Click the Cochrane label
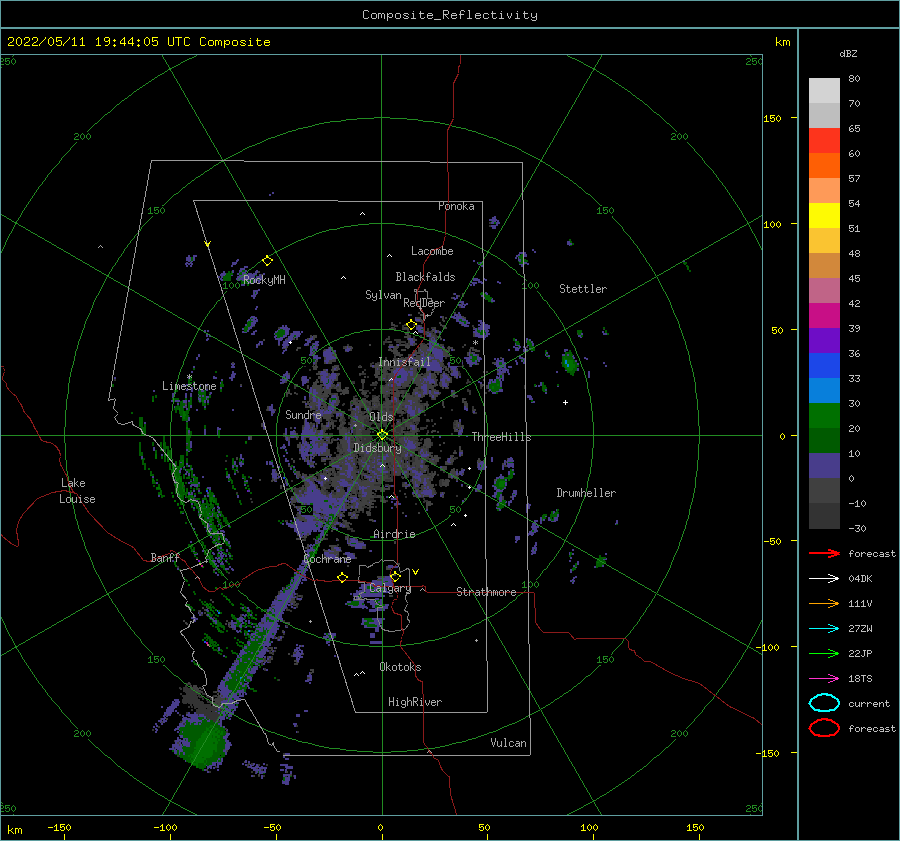Image resolution: width=900 pixels, height=841 pixels. [x=327, y=559]
